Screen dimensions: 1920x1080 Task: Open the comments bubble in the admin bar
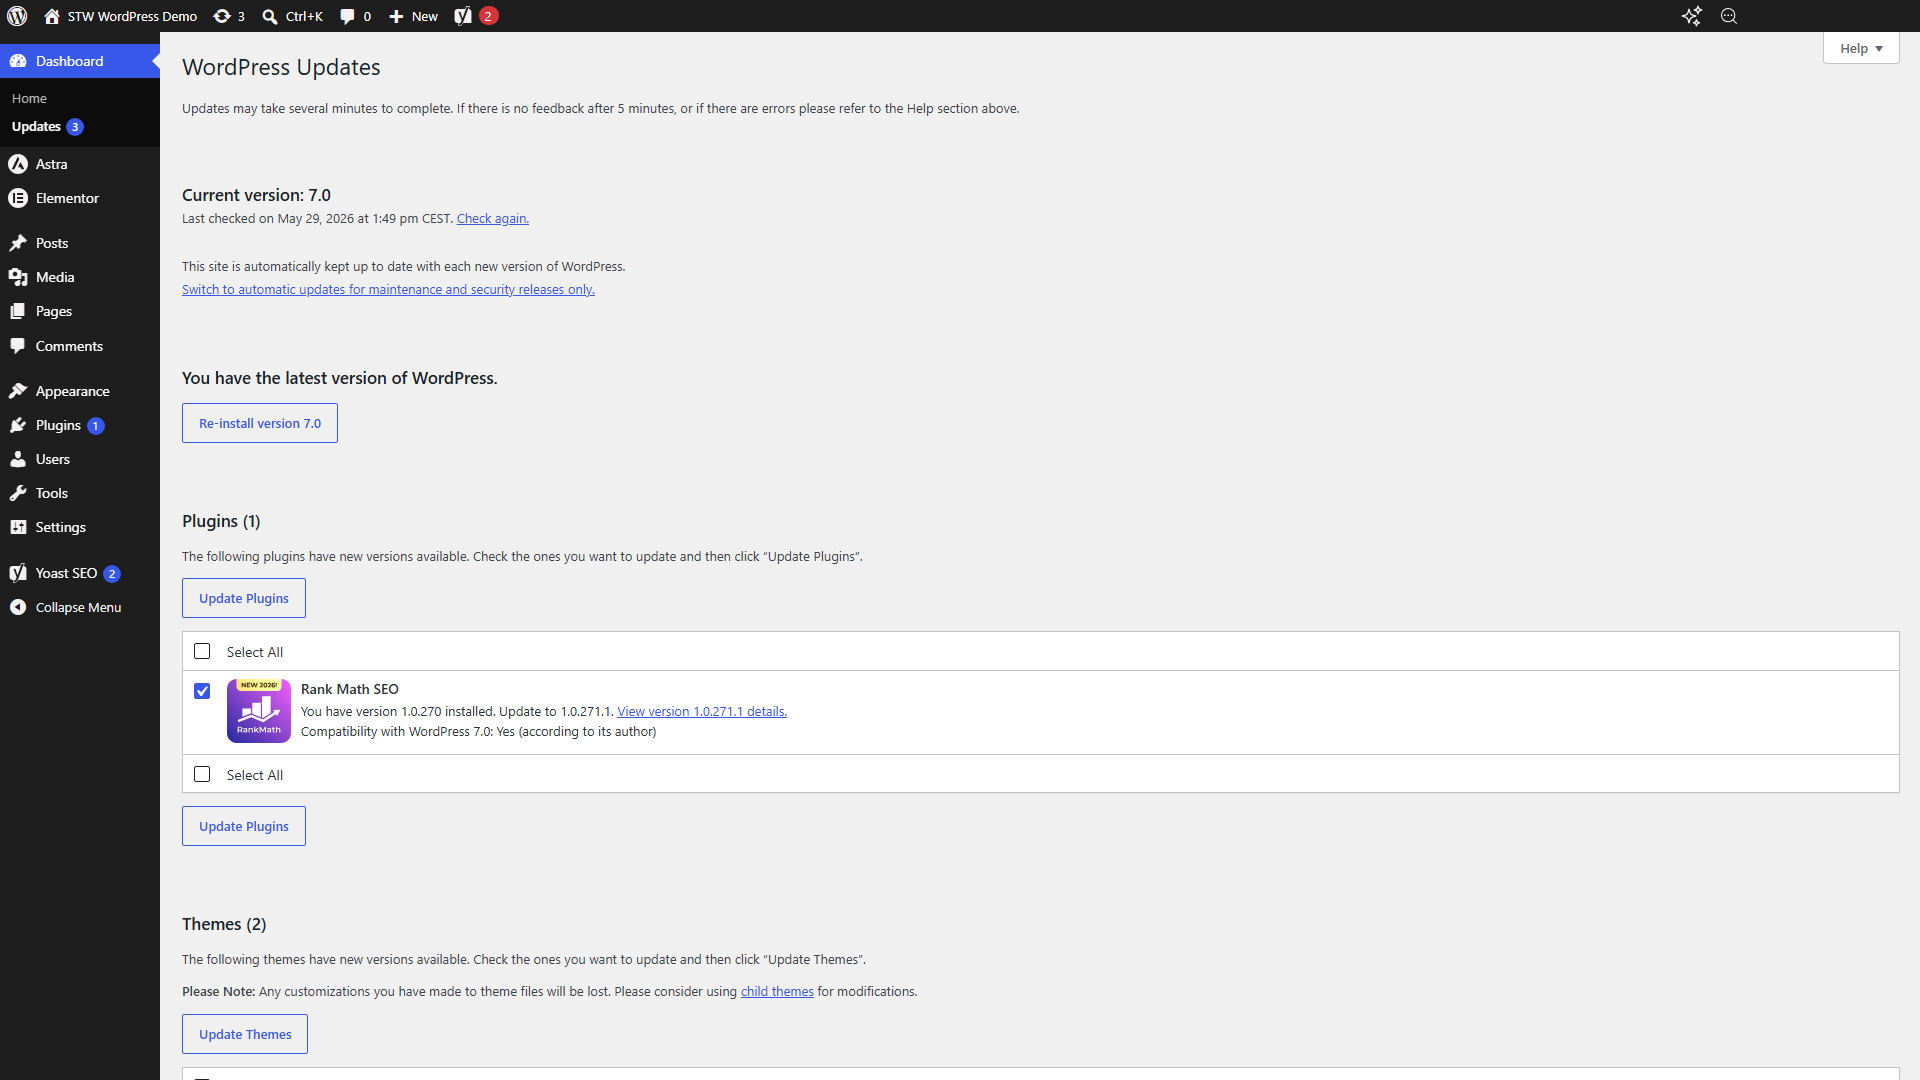(x=347, y=16)
